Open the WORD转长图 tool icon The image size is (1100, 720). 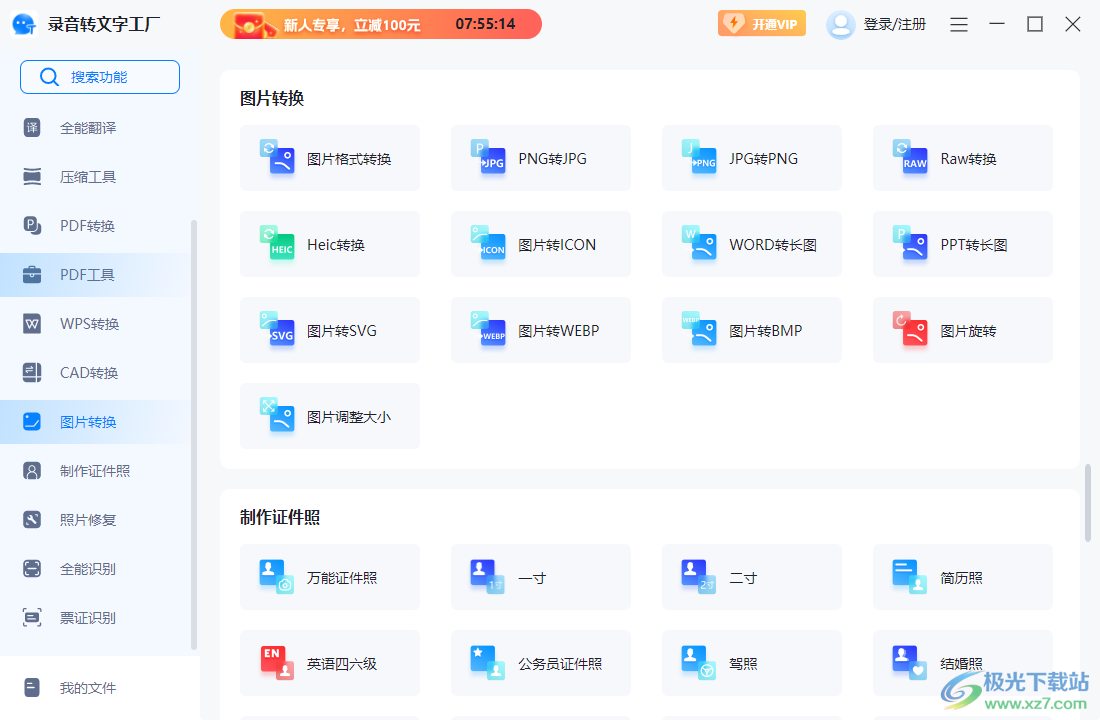(699, 244)
